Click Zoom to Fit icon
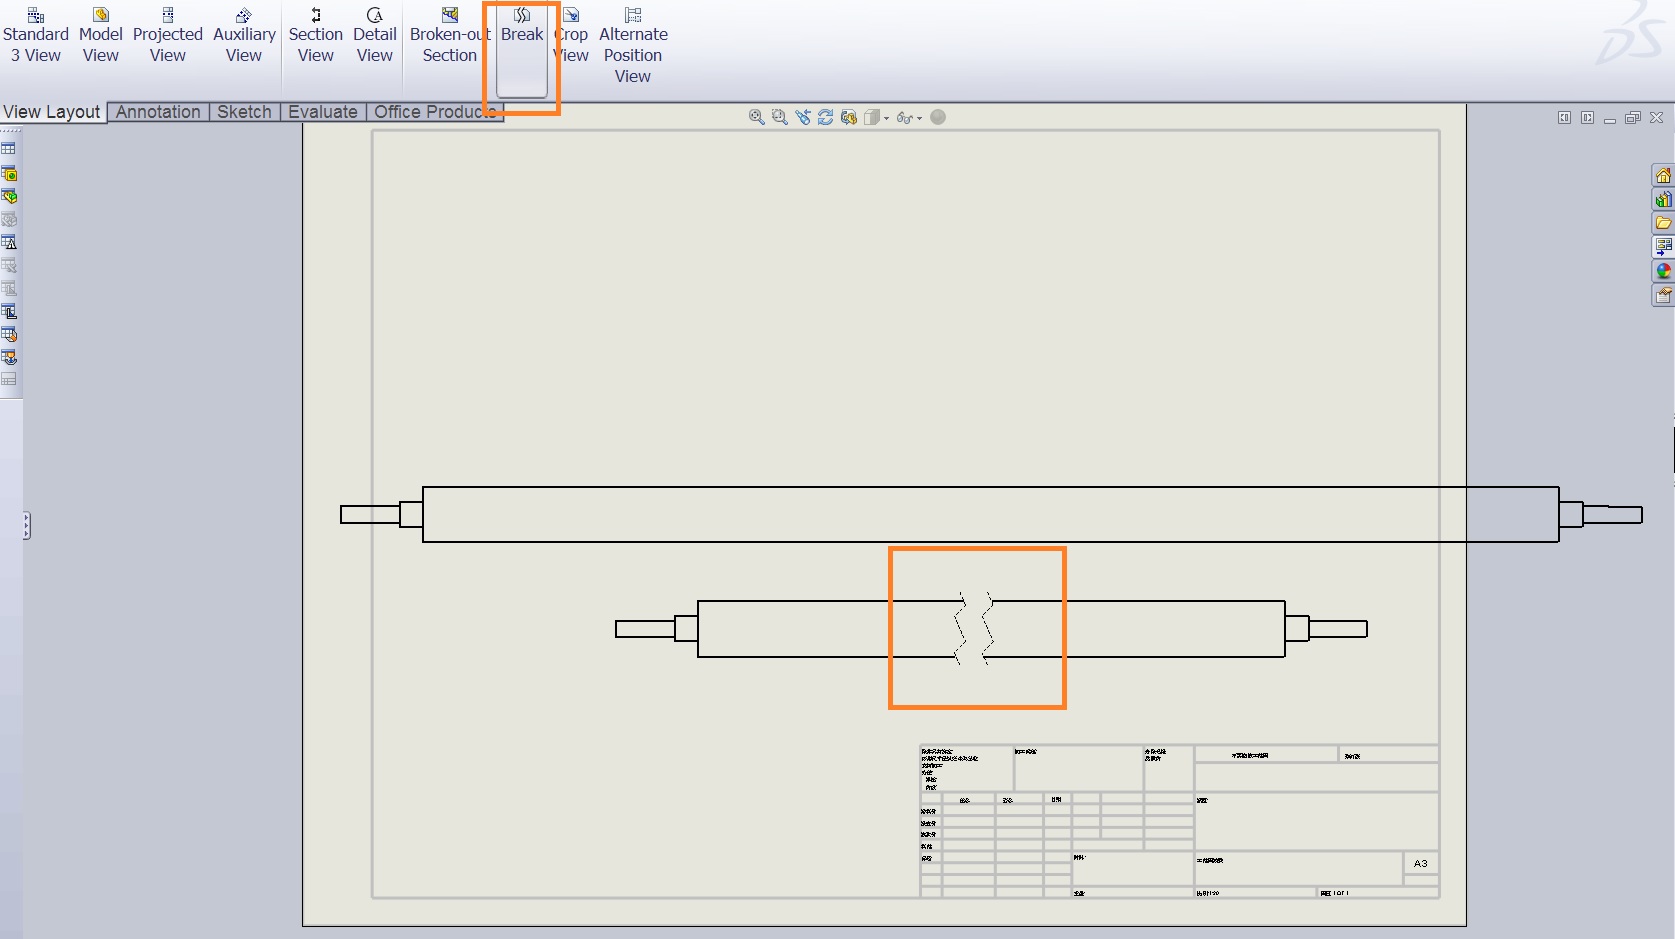Screen dimensions: 1675x939 point(757,117)
